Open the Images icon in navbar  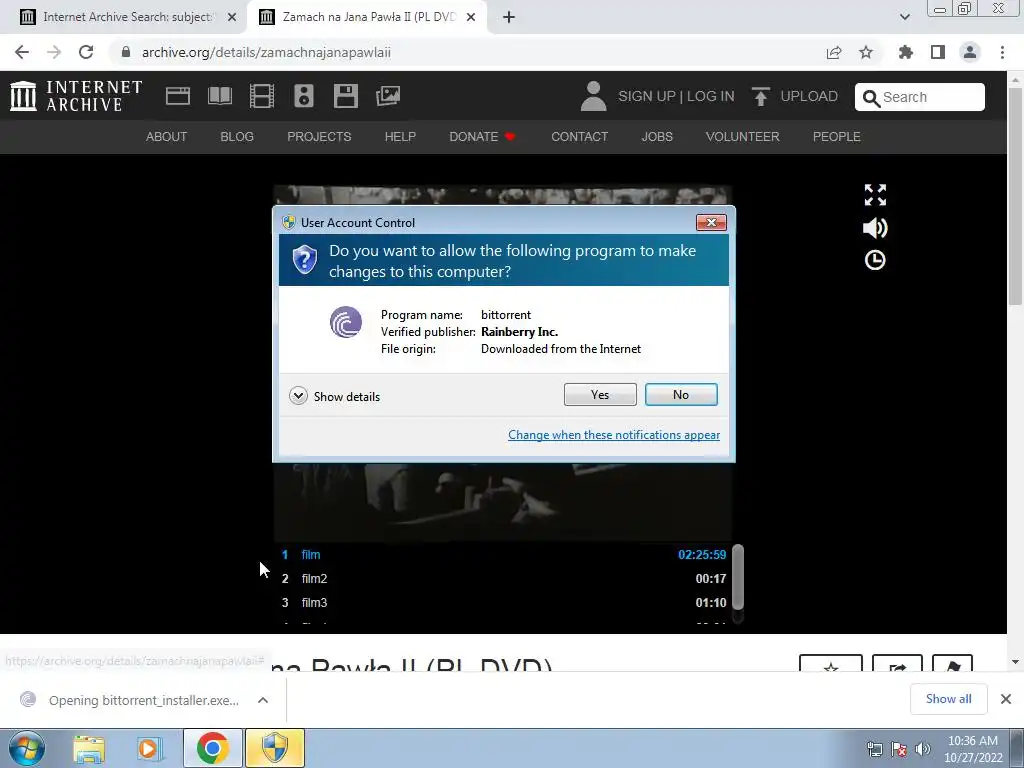(x=388, y=96)
